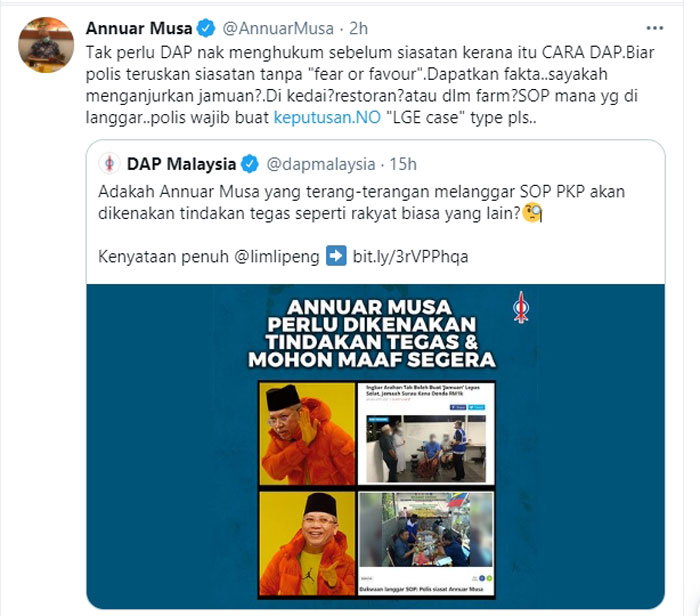700x616 pixels.
Task: Click the 15h quoted tweet timestamp
Action: [403, 164]
